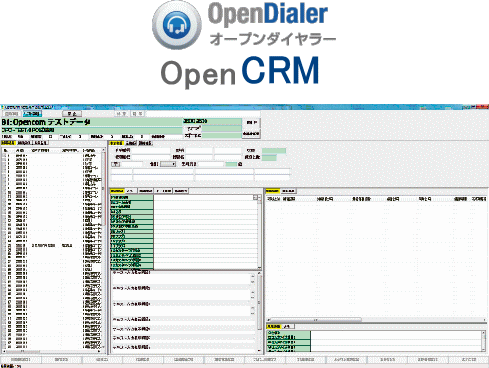
Task: Click the small postal code button in customer form
Action: tap(115, 164)
